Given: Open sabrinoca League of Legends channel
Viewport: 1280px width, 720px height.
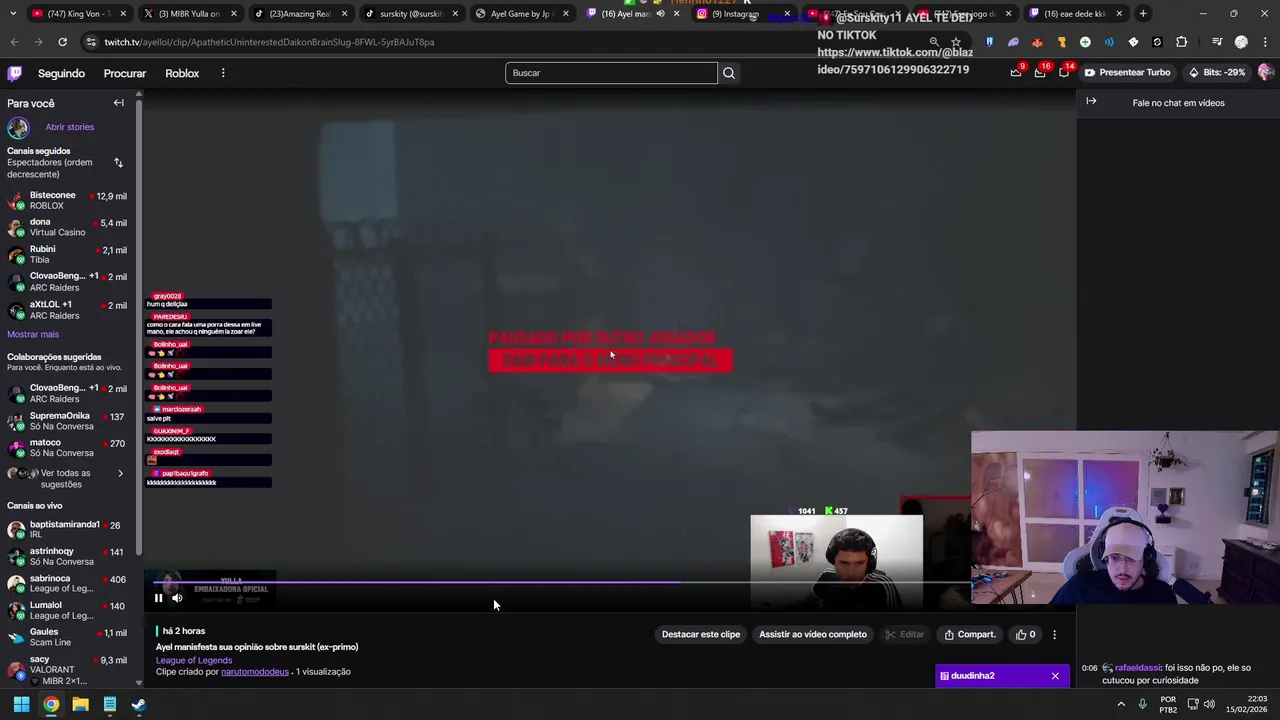Looking at the screenshot, I should tap(68, 584).
